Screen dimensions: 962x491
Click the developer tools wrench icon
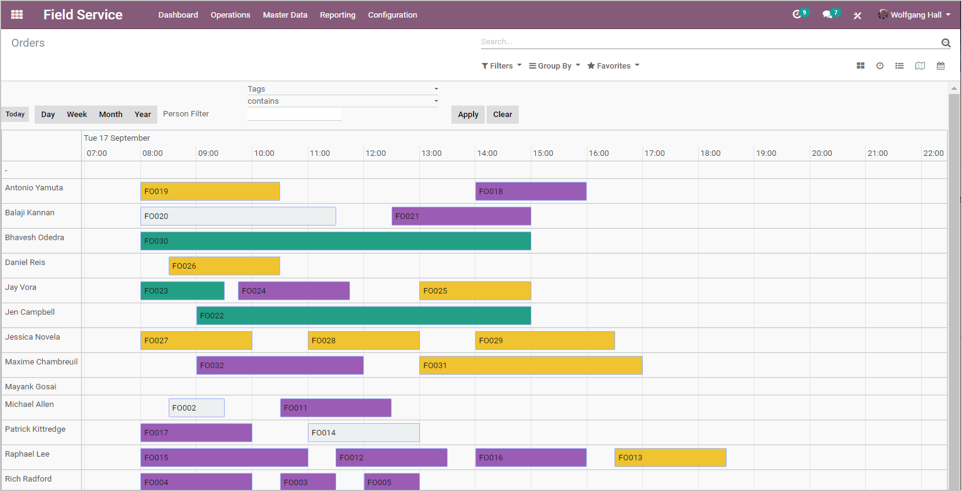point(857,15)
